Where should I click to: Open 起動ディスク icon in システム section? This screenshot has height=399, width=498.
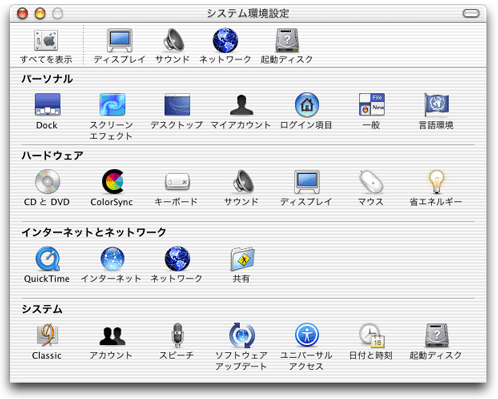pos(436,335)
